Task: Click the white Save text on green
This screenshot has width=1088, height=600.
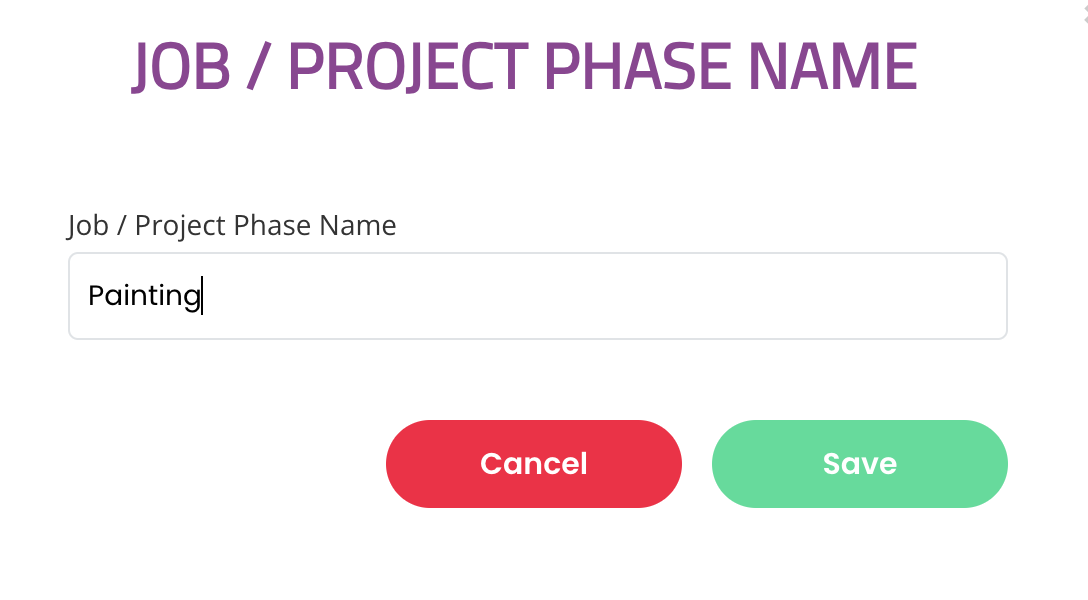Action: (860, 463)
